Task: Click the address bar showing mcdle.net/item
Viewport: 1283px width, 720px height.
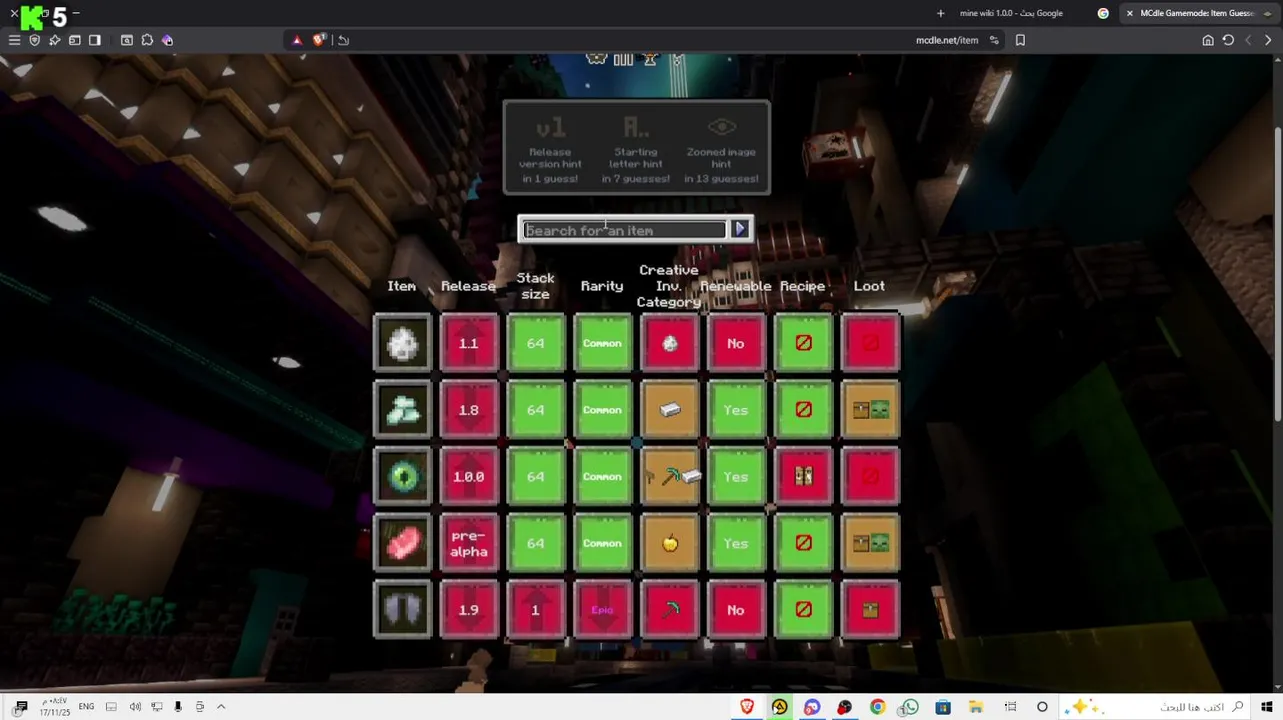Action: [947, 40]
